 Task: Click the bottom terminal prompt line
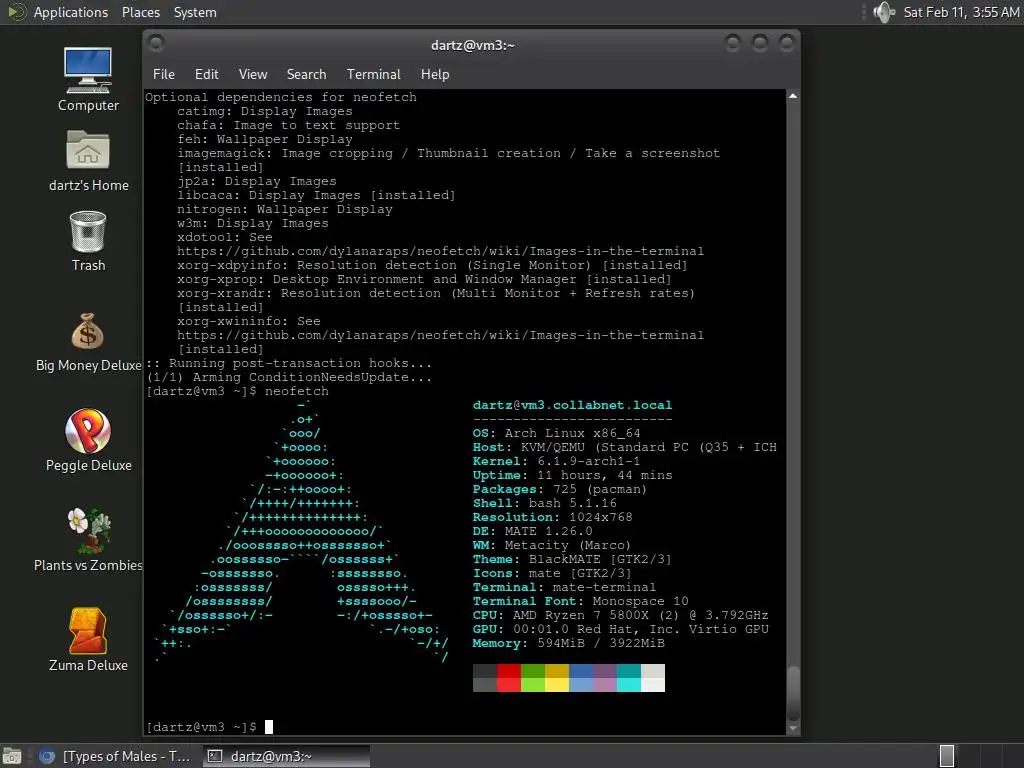(x=209, y=727)
